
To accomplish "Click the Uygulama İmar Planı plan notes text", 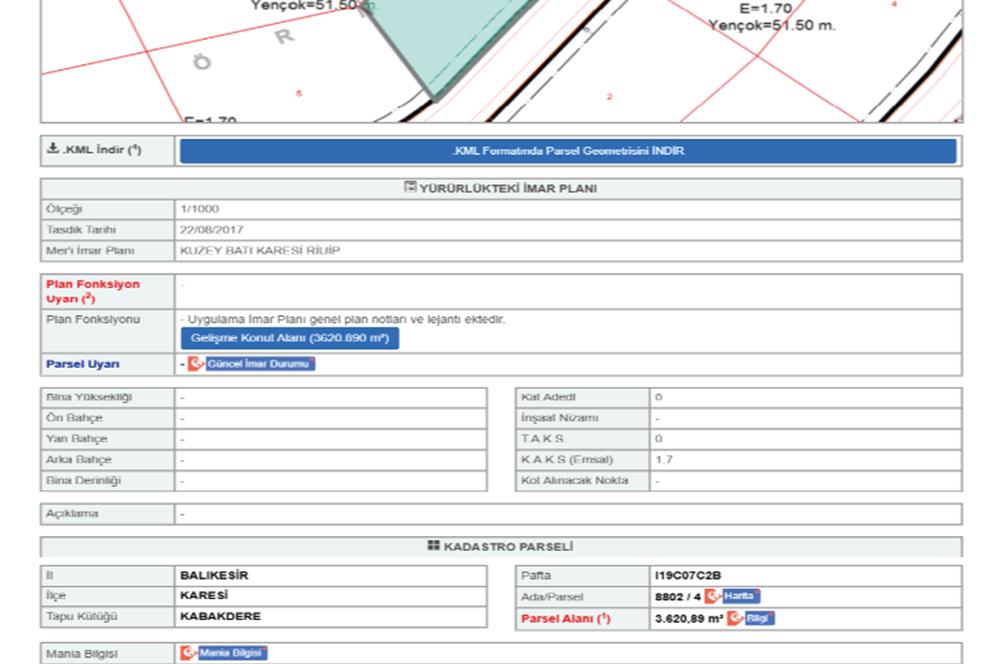I will click(346, 320).
